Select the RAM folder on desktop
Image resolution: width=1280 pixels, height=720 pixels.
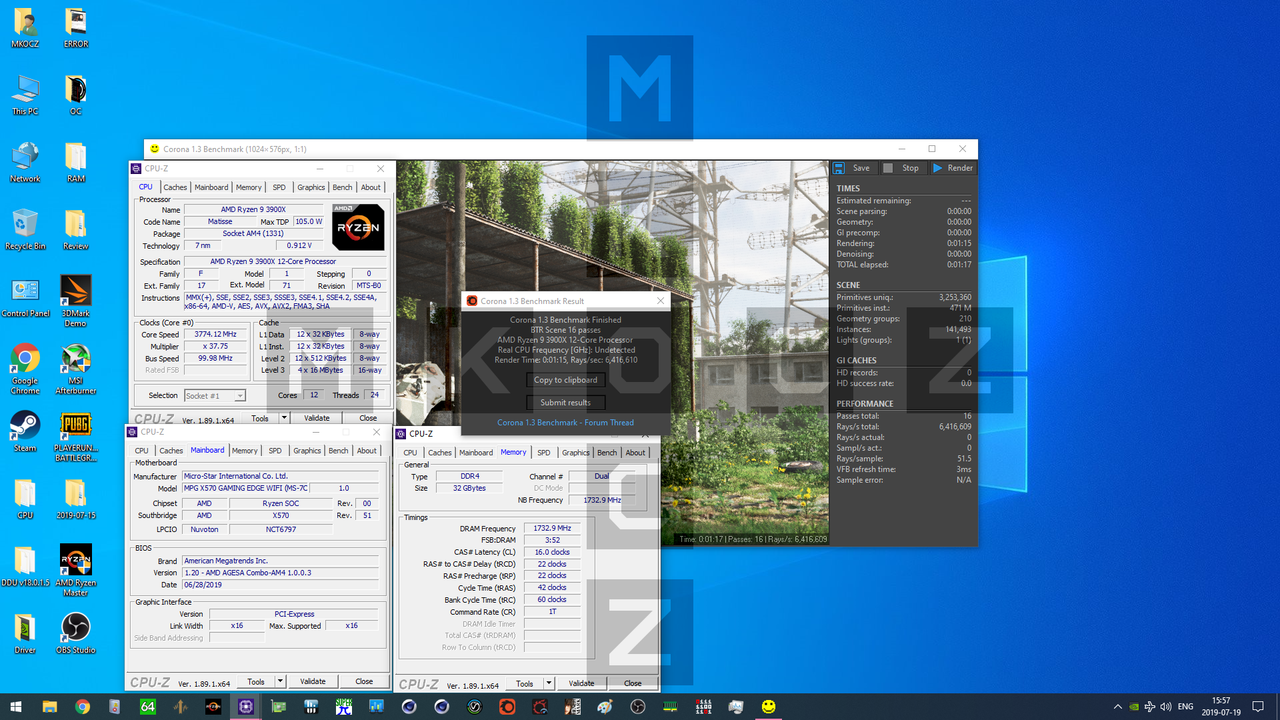(76, 163)
